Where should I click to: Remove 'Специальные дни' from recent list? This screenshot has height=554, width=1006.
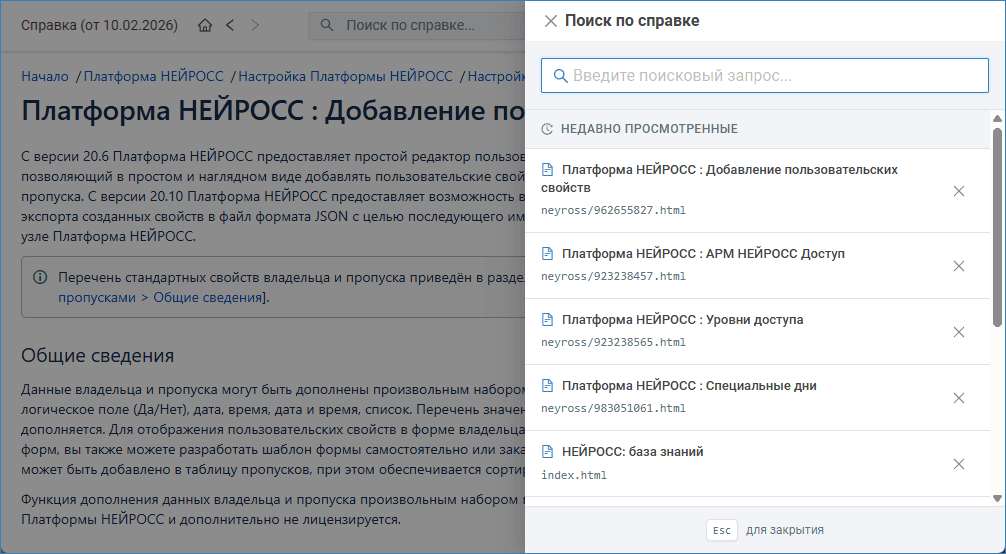[x=958, y=398]
